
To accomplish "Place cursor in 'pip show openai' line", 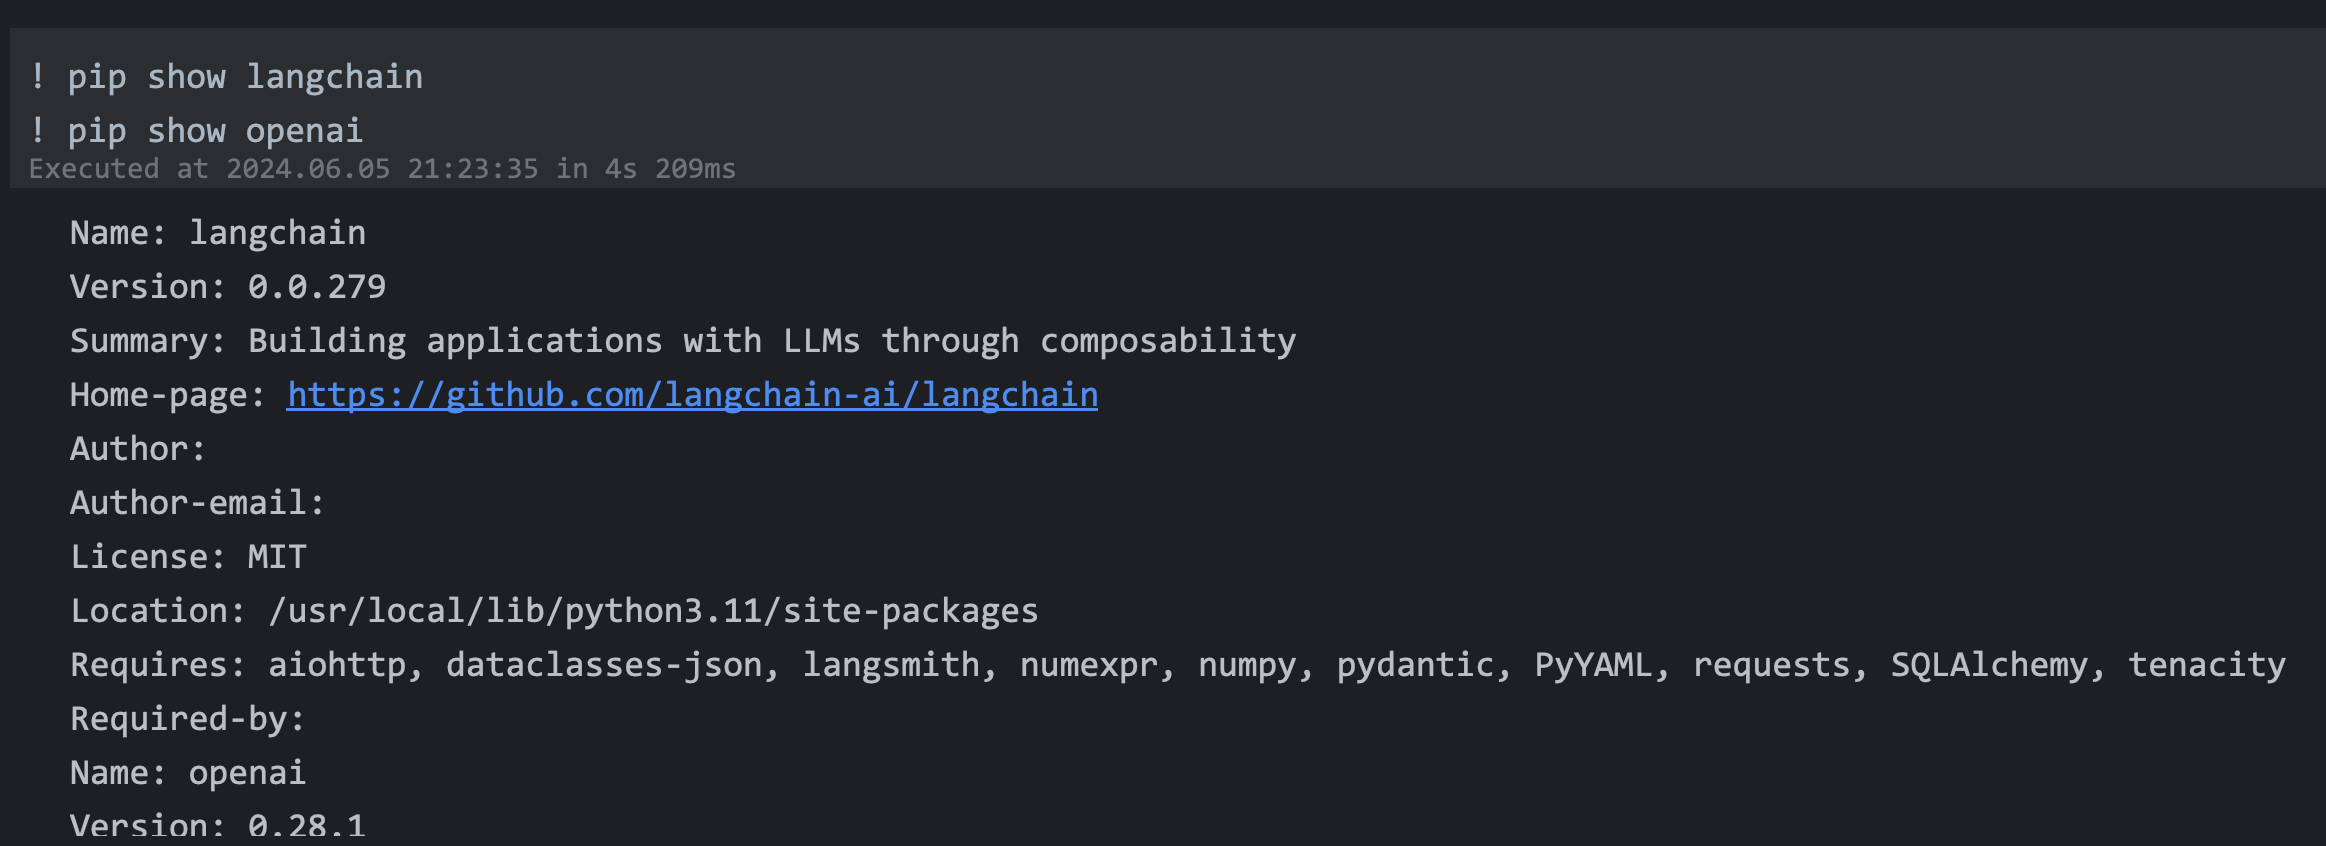I will point(215,131).
